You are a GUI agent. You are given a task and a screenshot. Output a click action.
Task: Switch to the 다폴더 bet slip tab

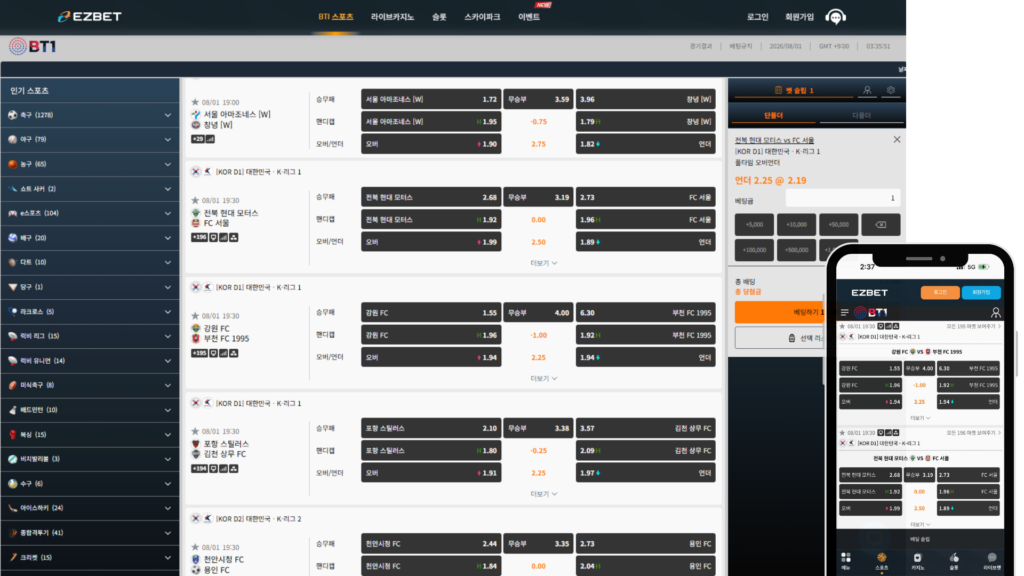[x=861, y=115]
